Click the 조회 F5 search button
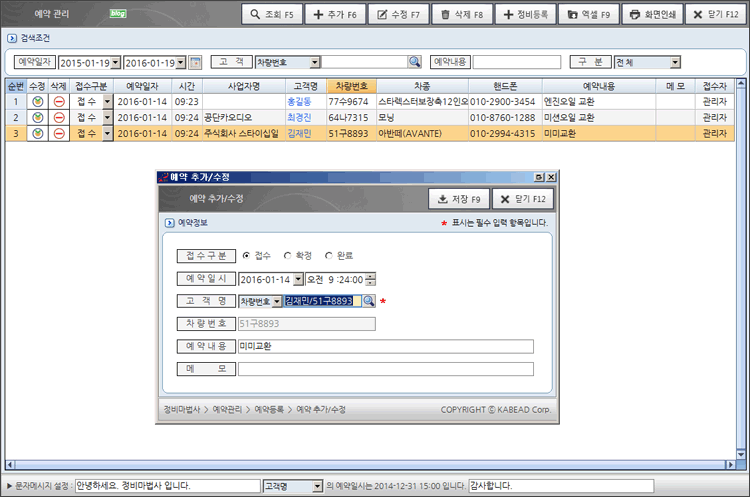This screenshot has height=497, width=750. click(270, 15)
